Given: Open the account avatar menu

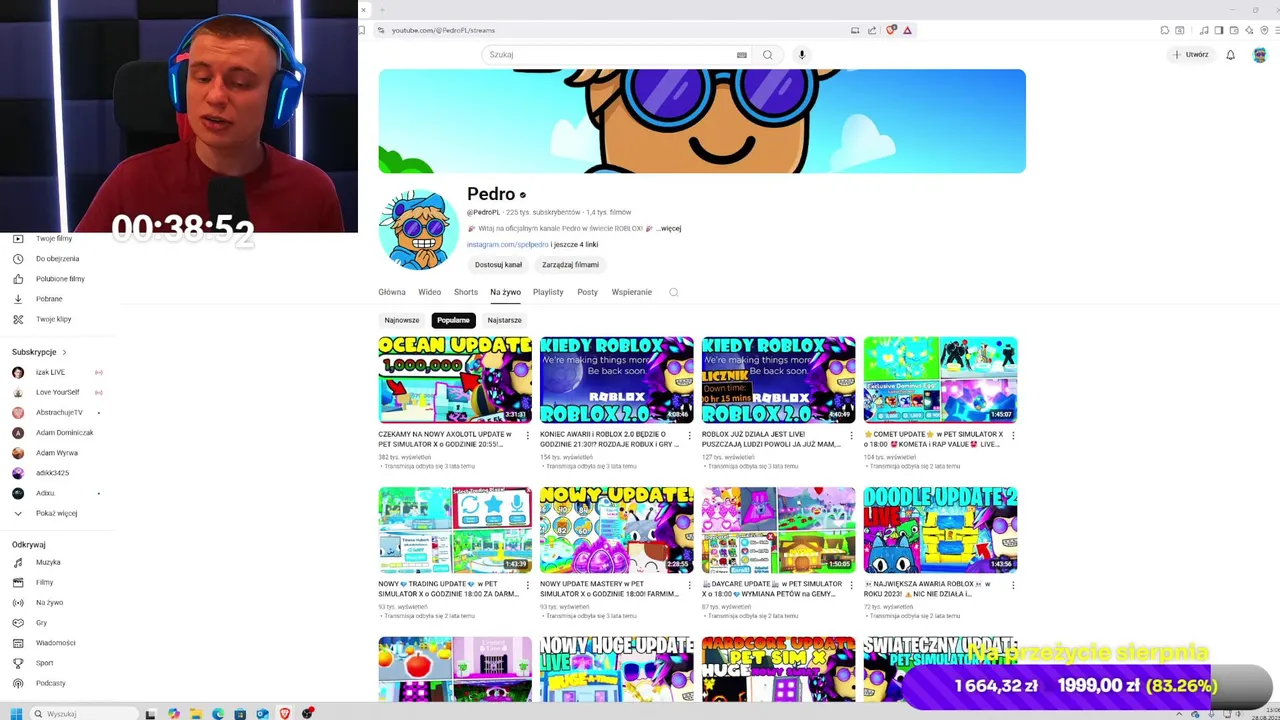Looking at the screenshot, I should tap(1260, 55).
